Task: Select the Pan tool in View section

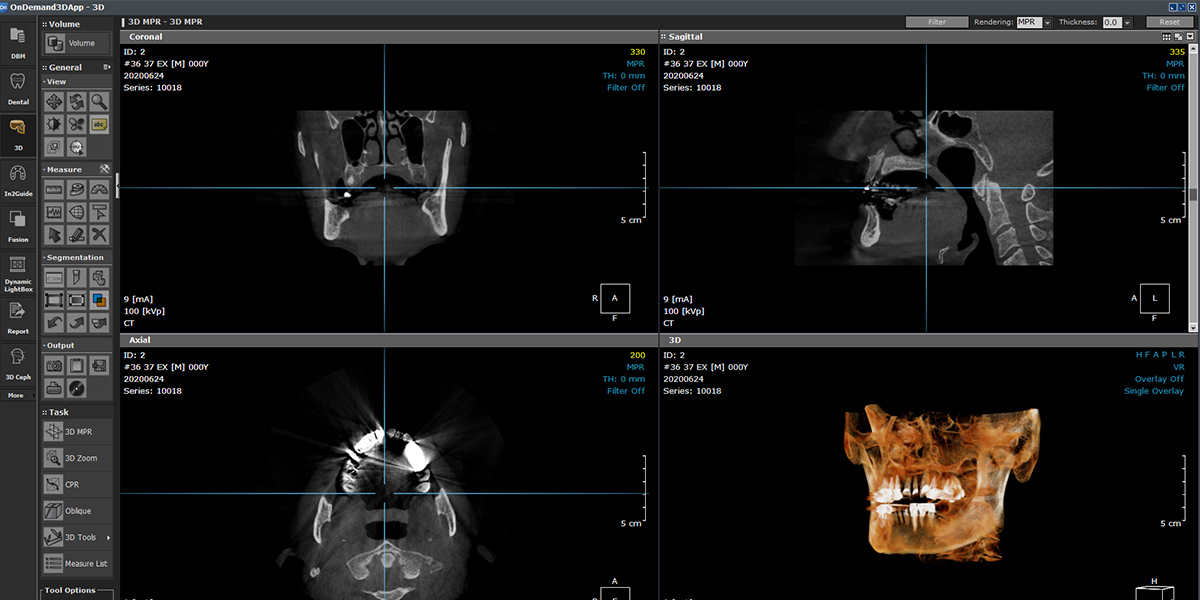Action: coord(53,101)
